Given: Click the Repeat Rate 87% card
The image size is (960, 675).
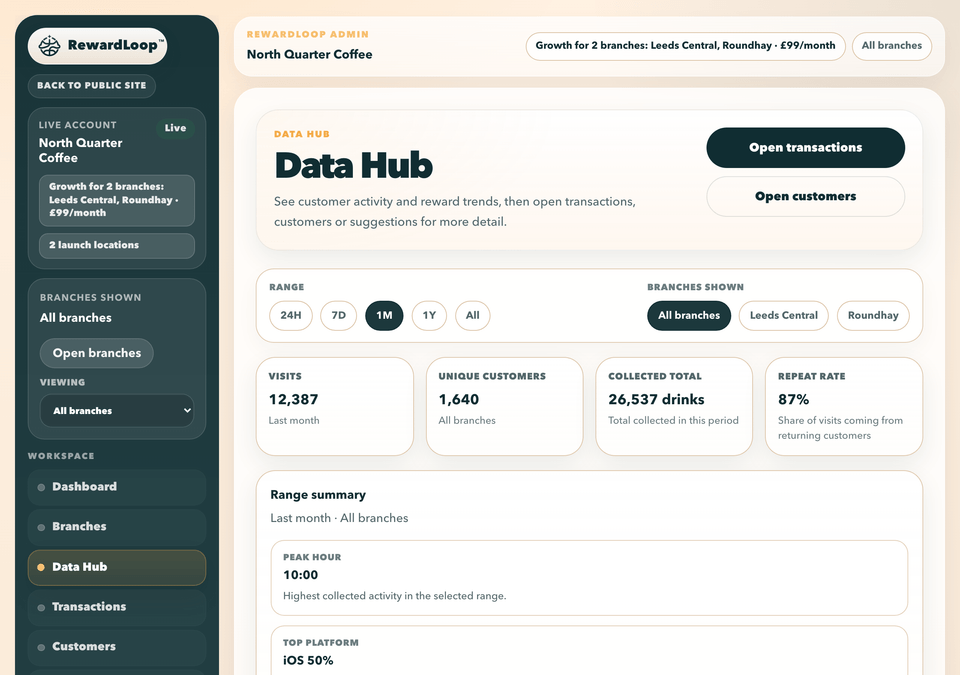Looking at the screenshot, I should 844,407.
